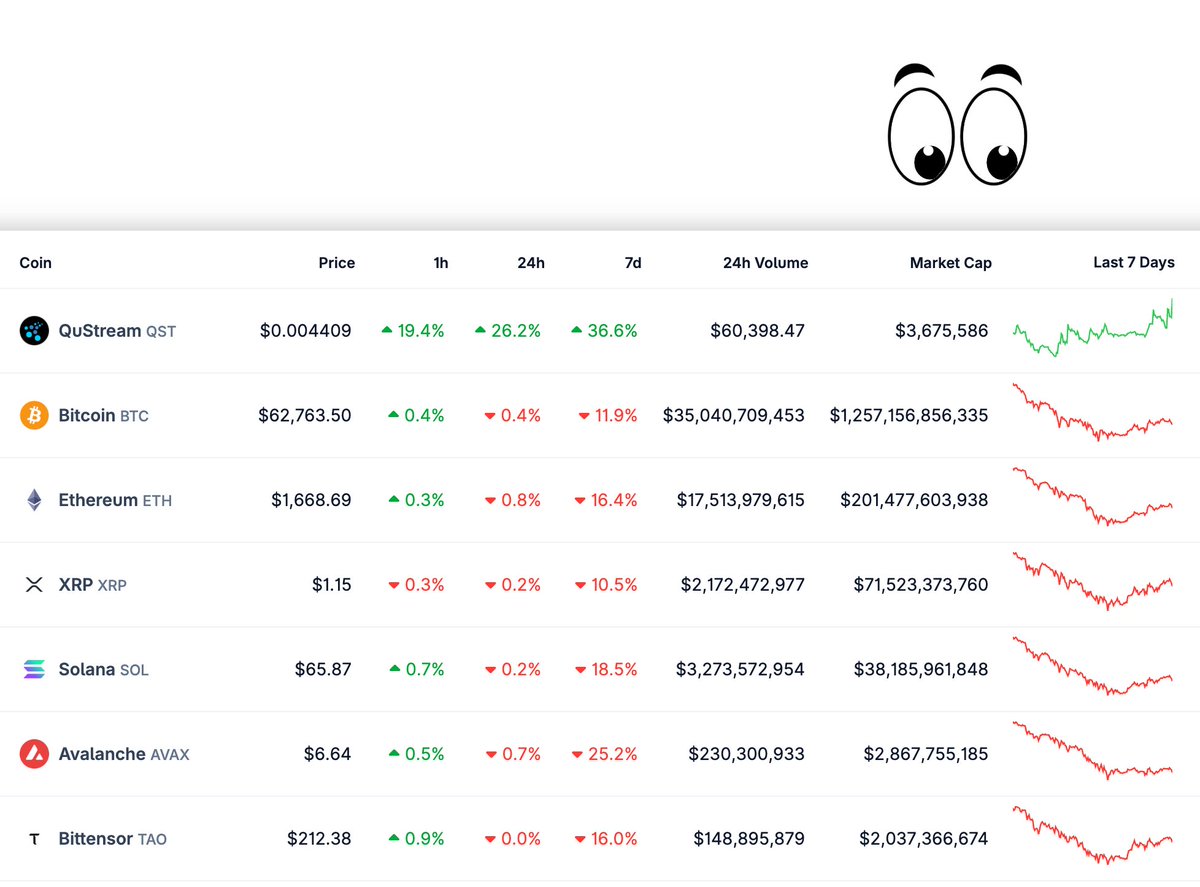Image resolution: width=1200 pixels, height=887 pixels.
Task: Click Ethereum's 16.4% seven-day drop
Action: [x=606, y=500]
